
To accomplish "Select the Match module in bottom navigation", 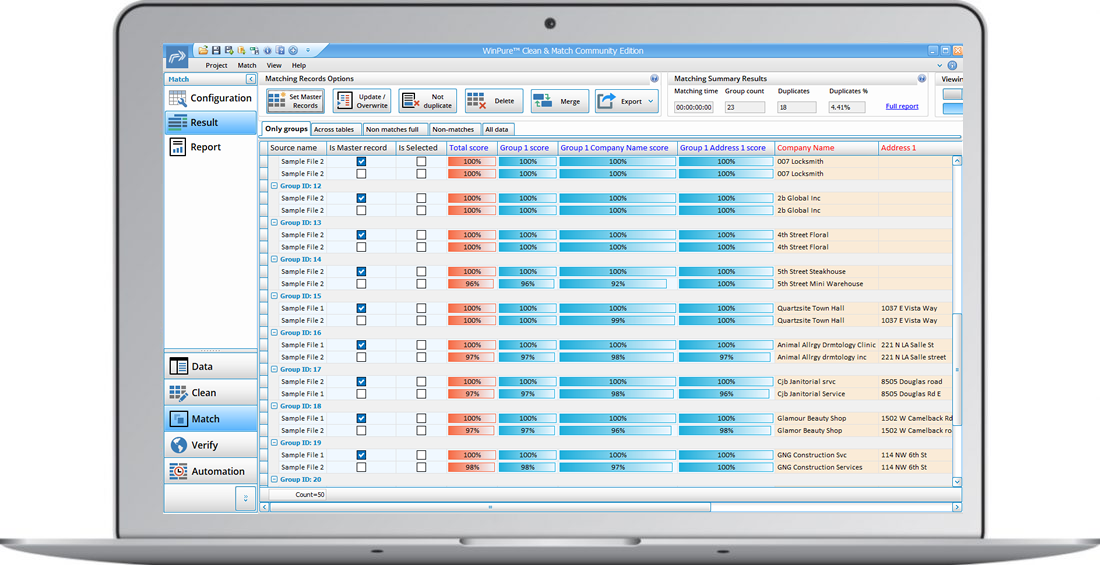I will click(210, 418).
